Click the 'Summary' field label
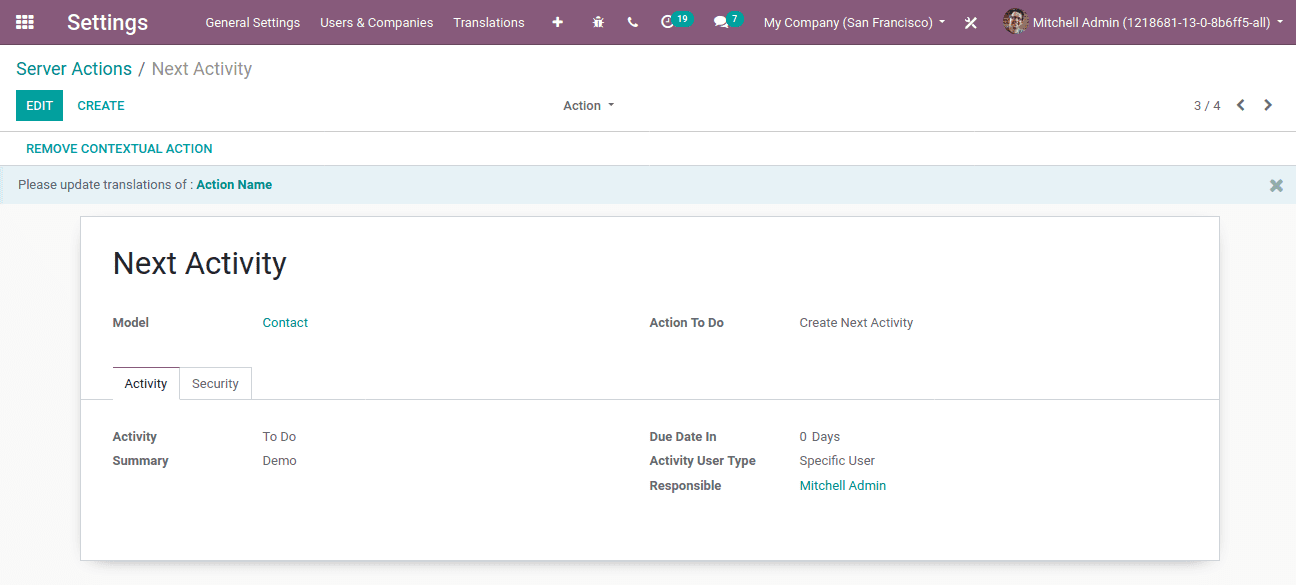This screenshot has width=1296, height=585. coord(141,461)
